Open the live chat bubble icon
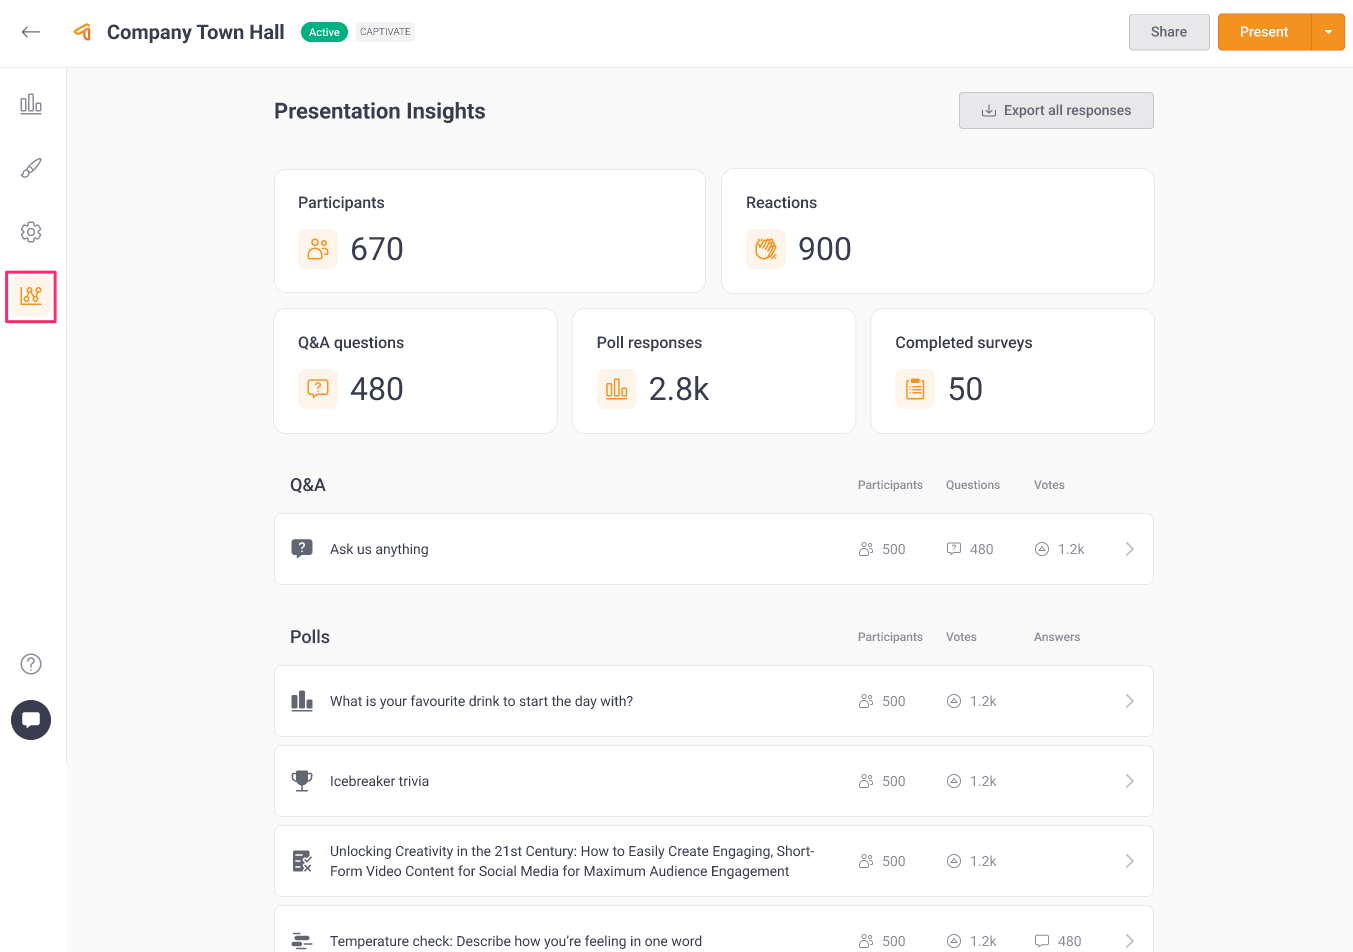 (x=31, y=720)
